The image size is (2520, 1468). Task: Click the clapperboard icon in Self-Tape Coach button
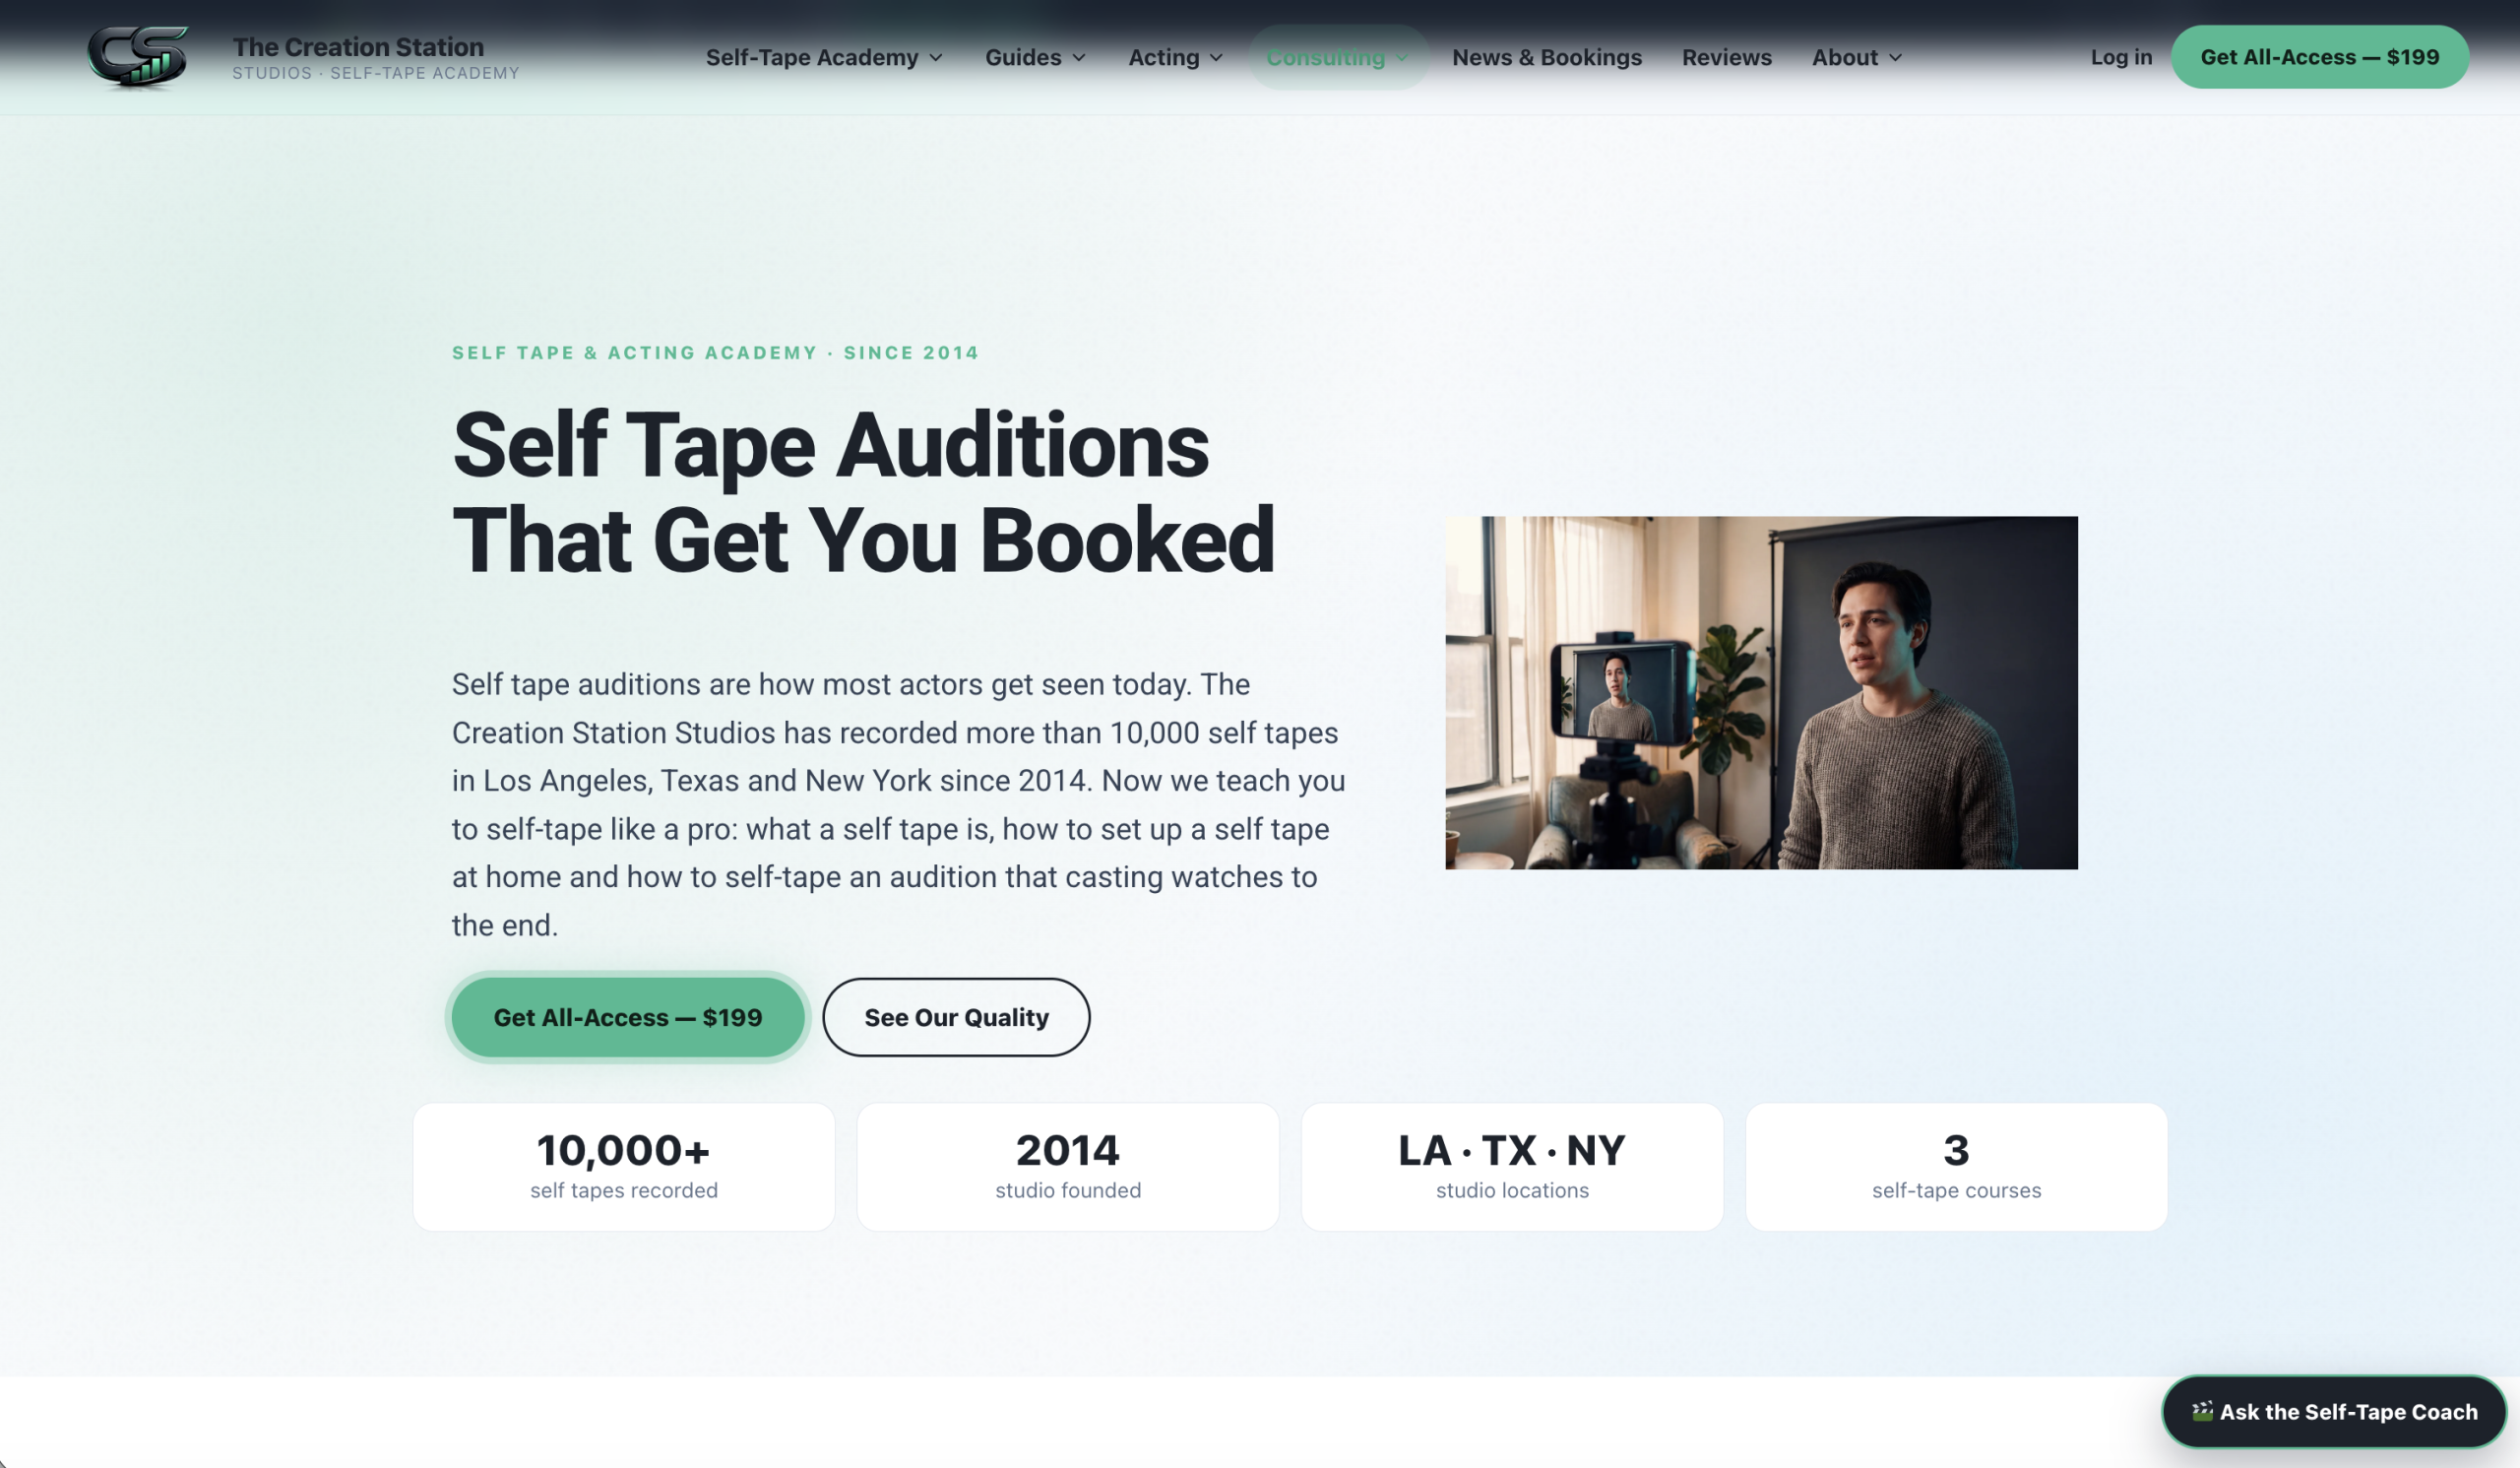(x=2202, y=1411)
